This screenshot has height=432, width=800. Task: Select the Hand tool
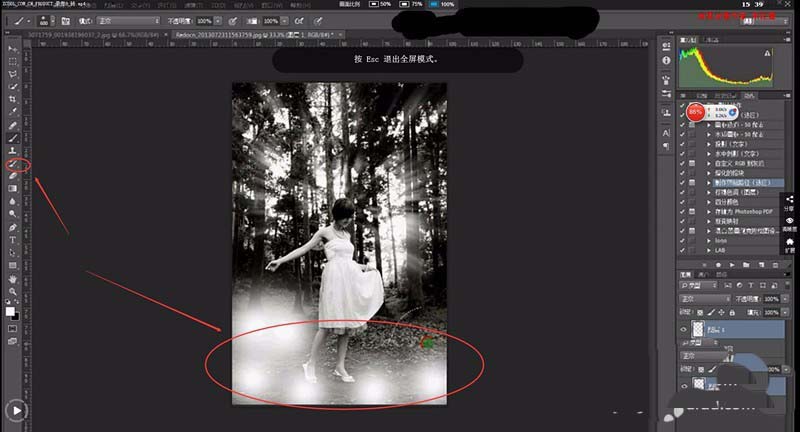click(13, 278)
